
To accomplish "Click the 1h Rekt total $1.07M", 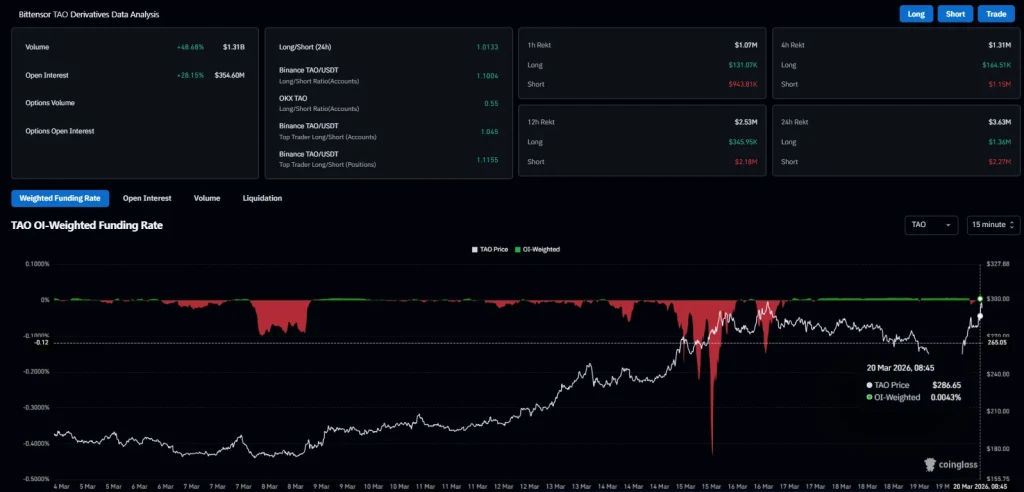I will (x=745, y=46).
